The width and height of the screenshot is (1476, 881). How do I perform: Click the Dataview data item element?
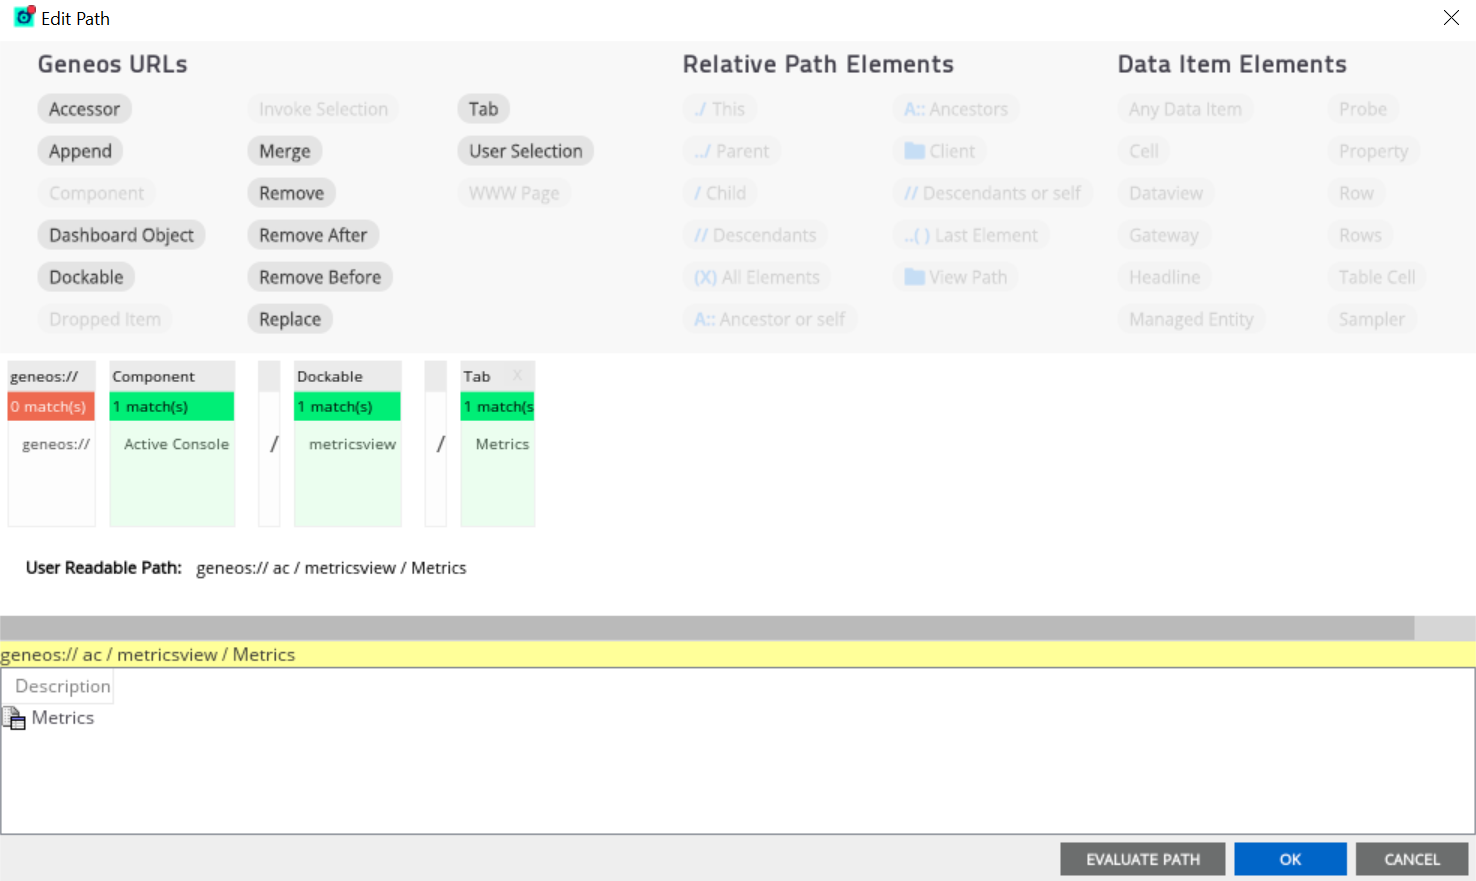pos(1166,193)
